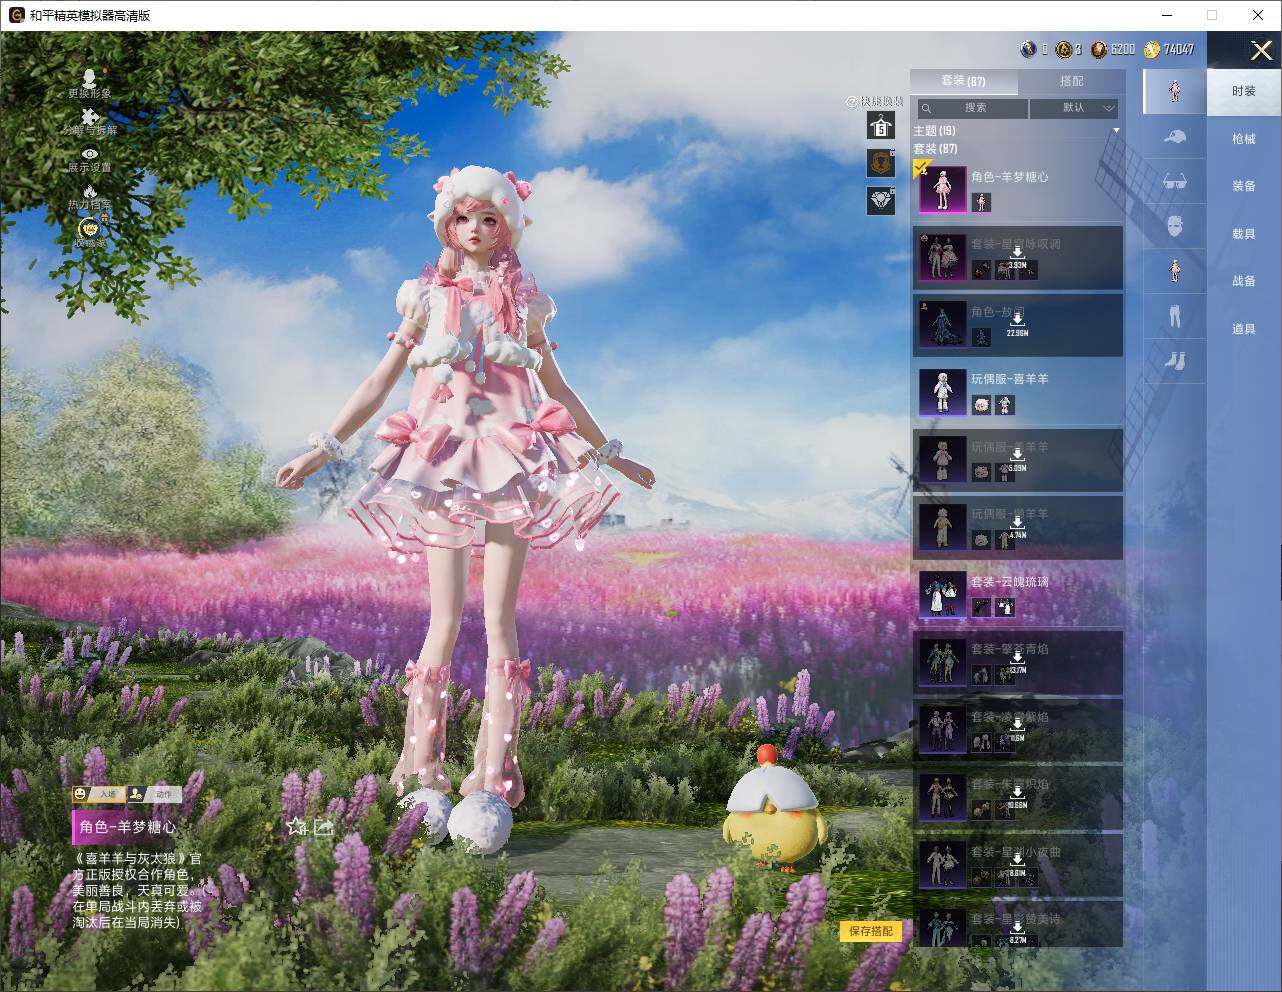Expand the 主题(19) section arrow
The width and height of the screenshot is (1282, 992).
pyautogui.click(x=1116, y=131)
